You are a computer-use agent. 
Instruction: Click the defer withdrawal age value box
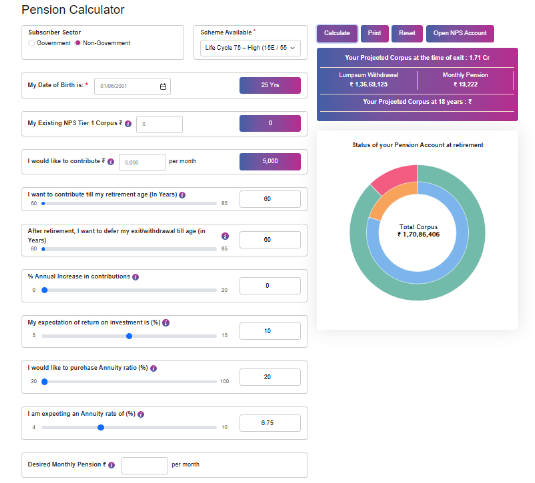[270, 240]
